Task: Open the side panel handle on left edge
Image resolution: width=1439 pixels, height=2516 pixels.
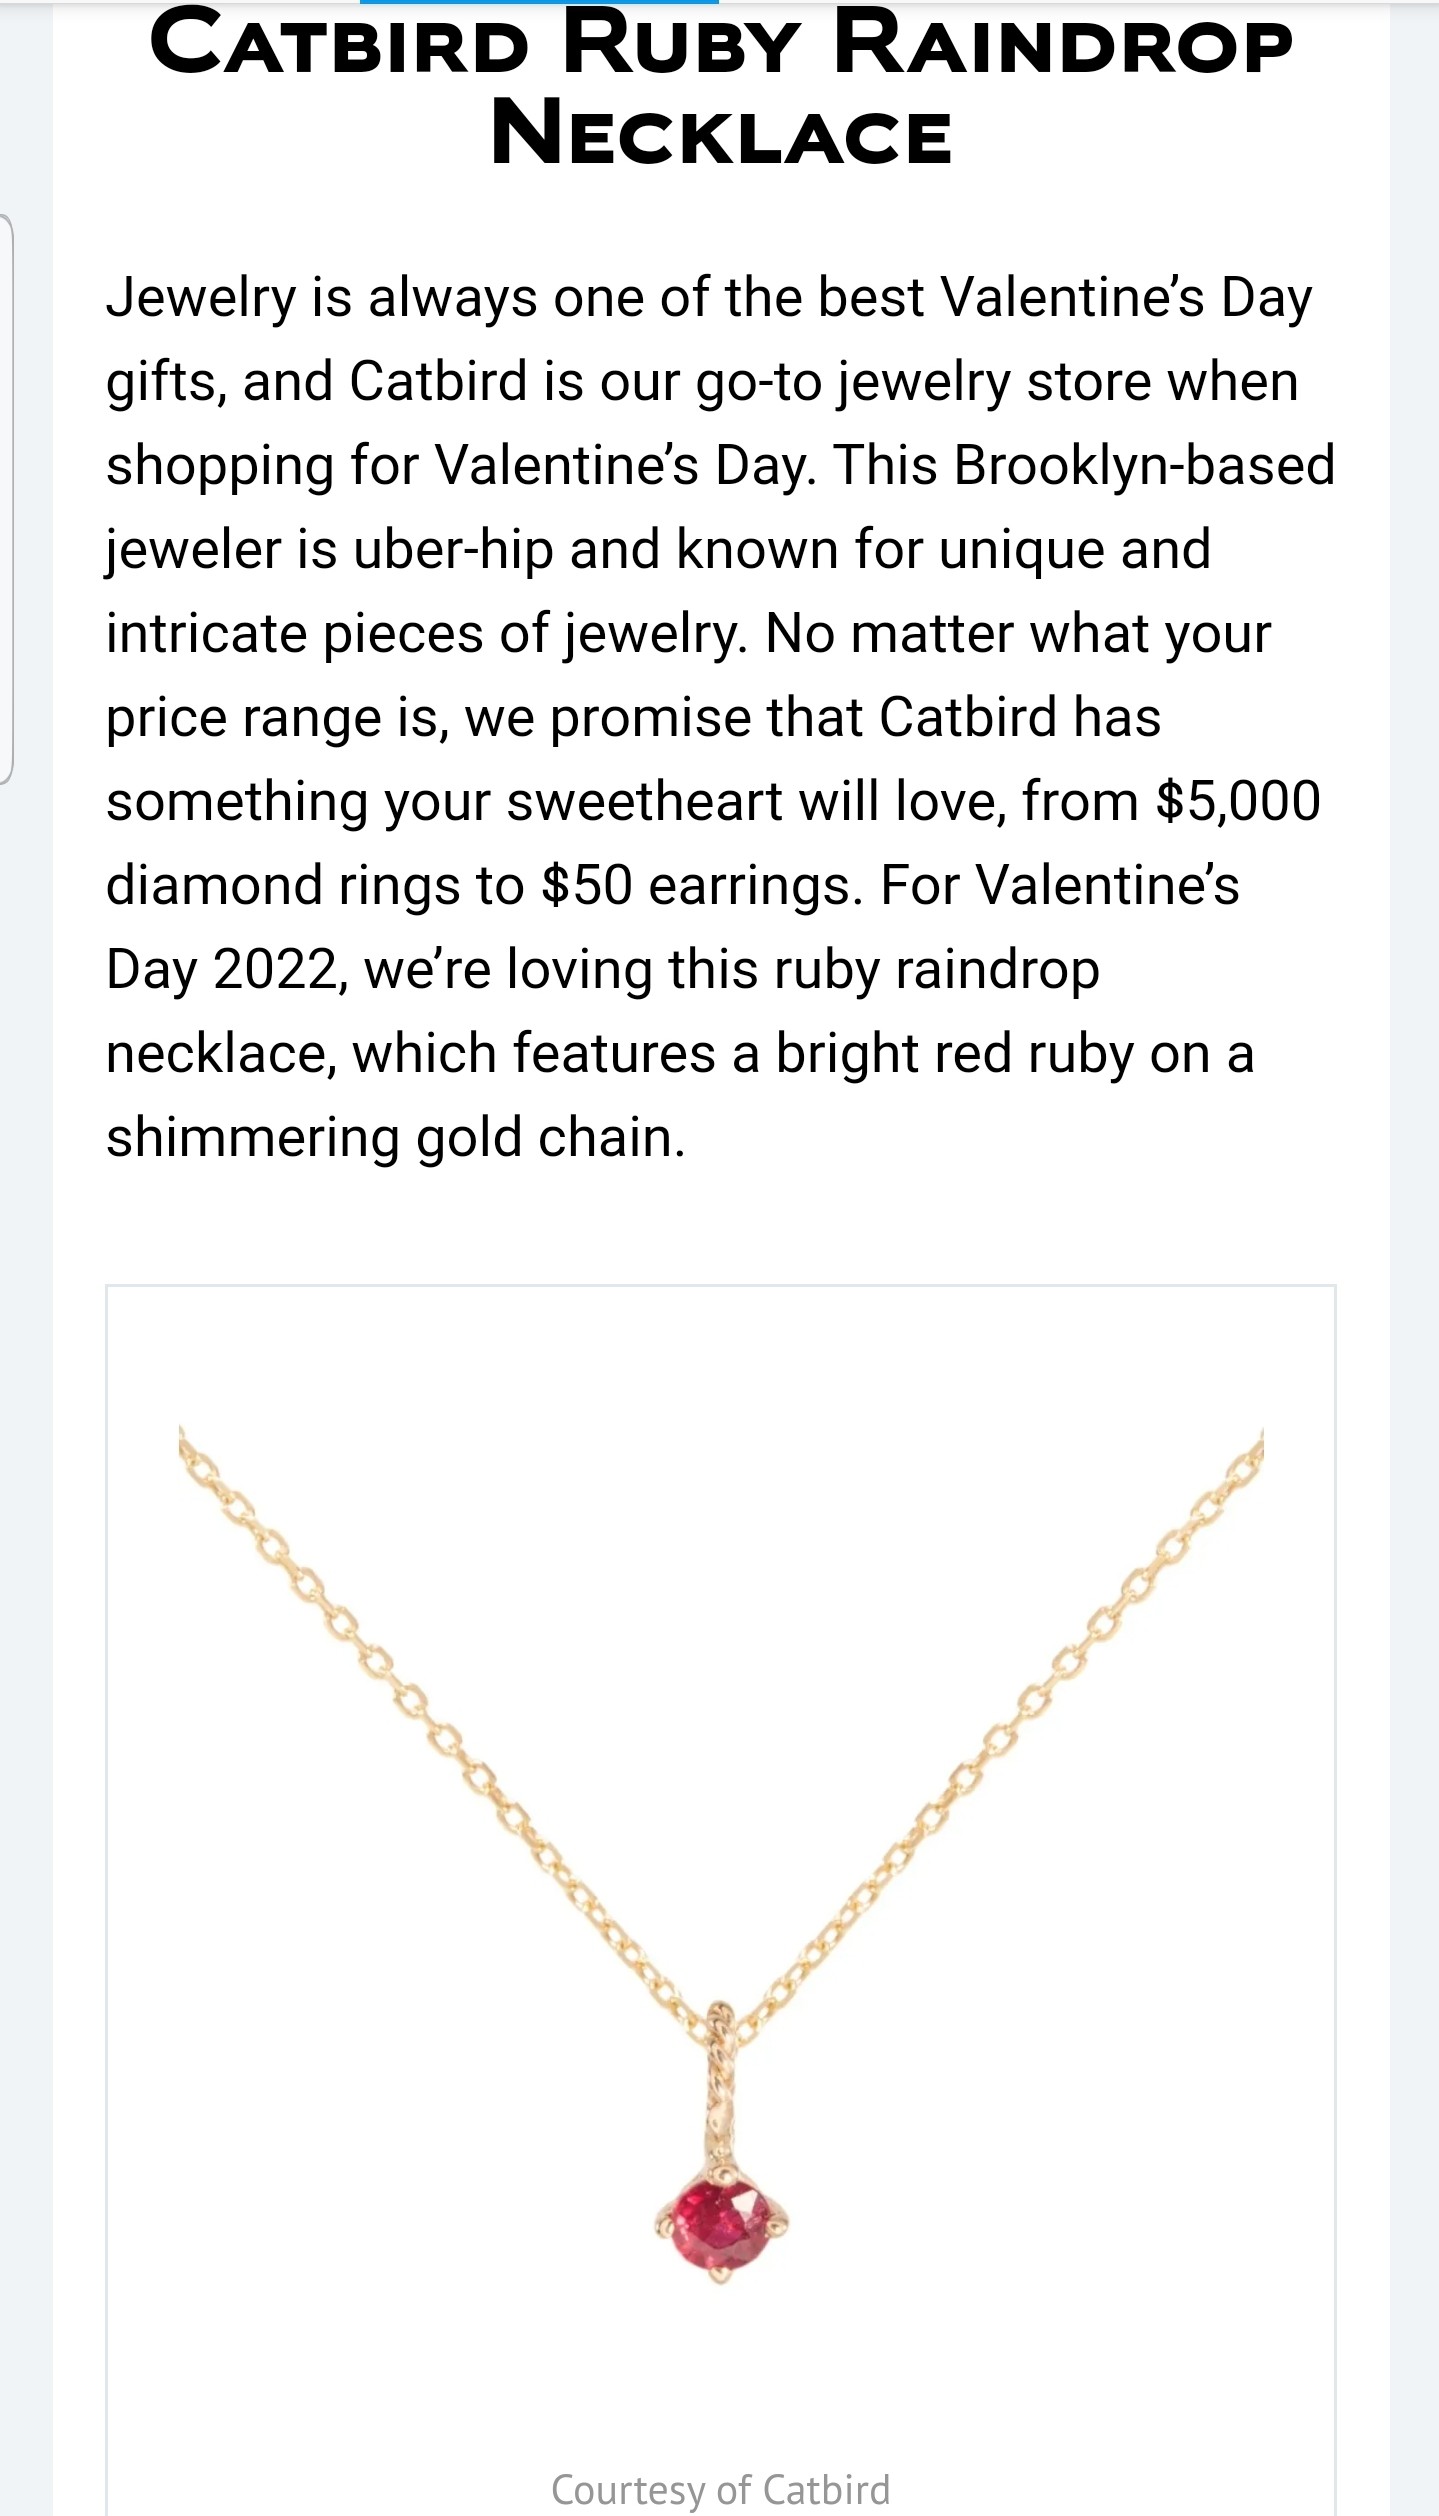Action: (x=6, y=498)
